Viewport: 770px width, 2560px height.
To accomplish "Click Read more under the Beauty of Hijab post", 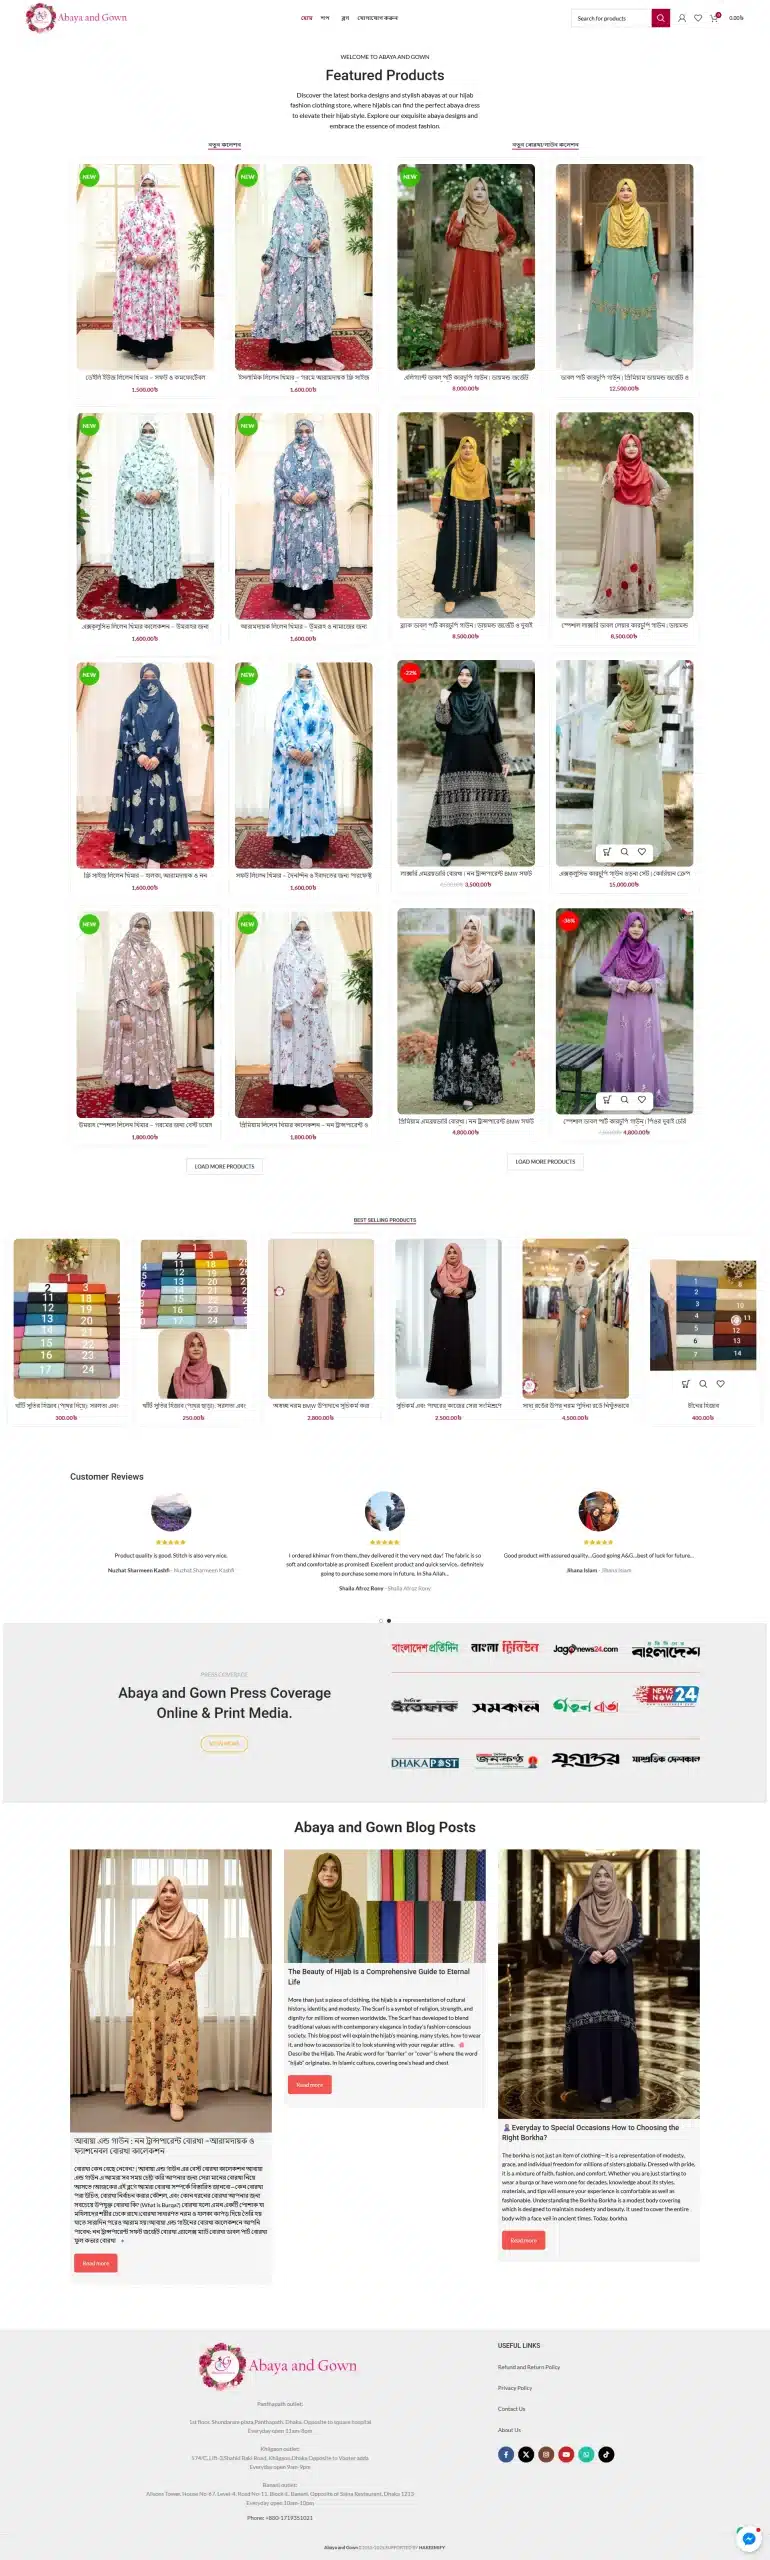I will (x=309, y=2084).
